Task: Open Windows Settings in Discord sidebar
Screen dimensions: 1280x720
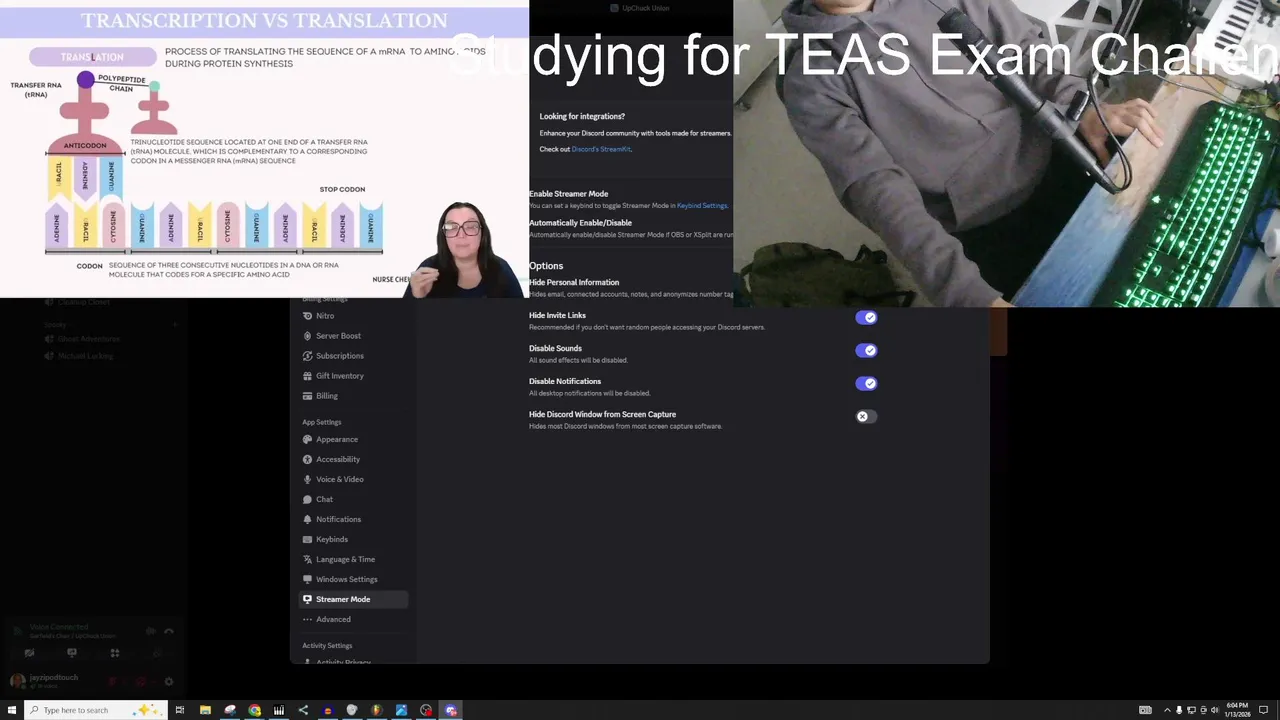Action: click(354, 579)
